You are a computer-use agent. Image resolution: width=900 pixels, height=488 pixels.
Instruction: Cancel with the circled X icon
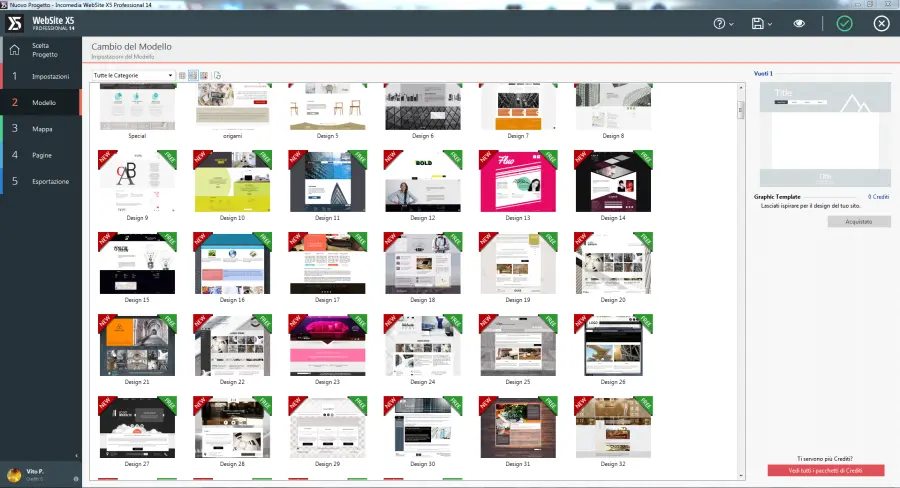point(882,24)
